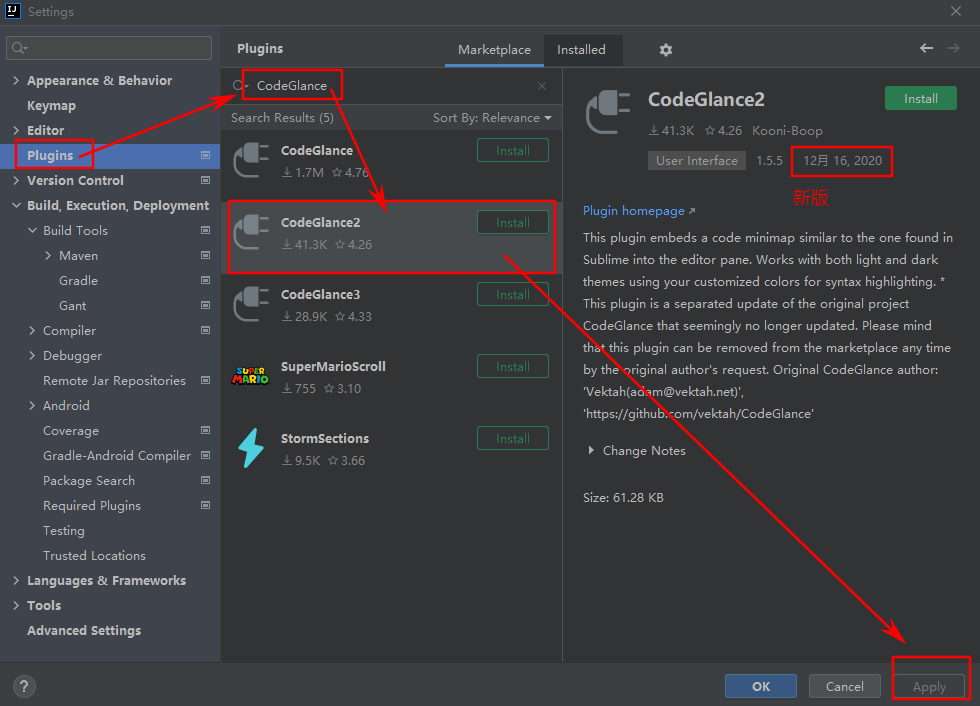Click the forward navigation arrow
This screenshot has width=980, height=706.
point(953,48)
